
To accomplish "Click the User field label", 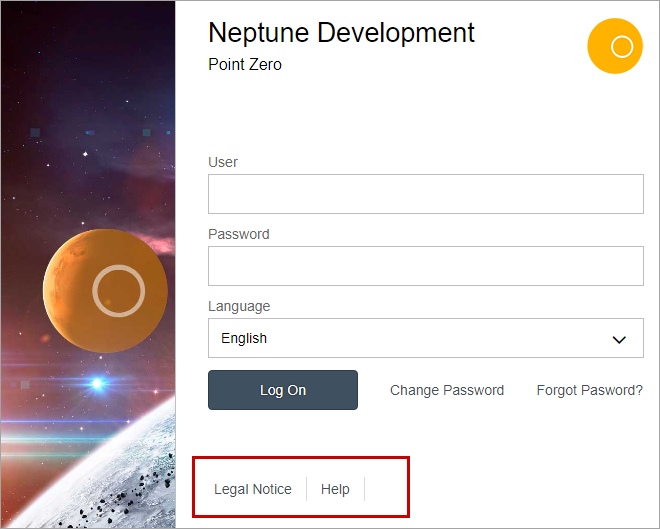I will (x=223, y=162).
